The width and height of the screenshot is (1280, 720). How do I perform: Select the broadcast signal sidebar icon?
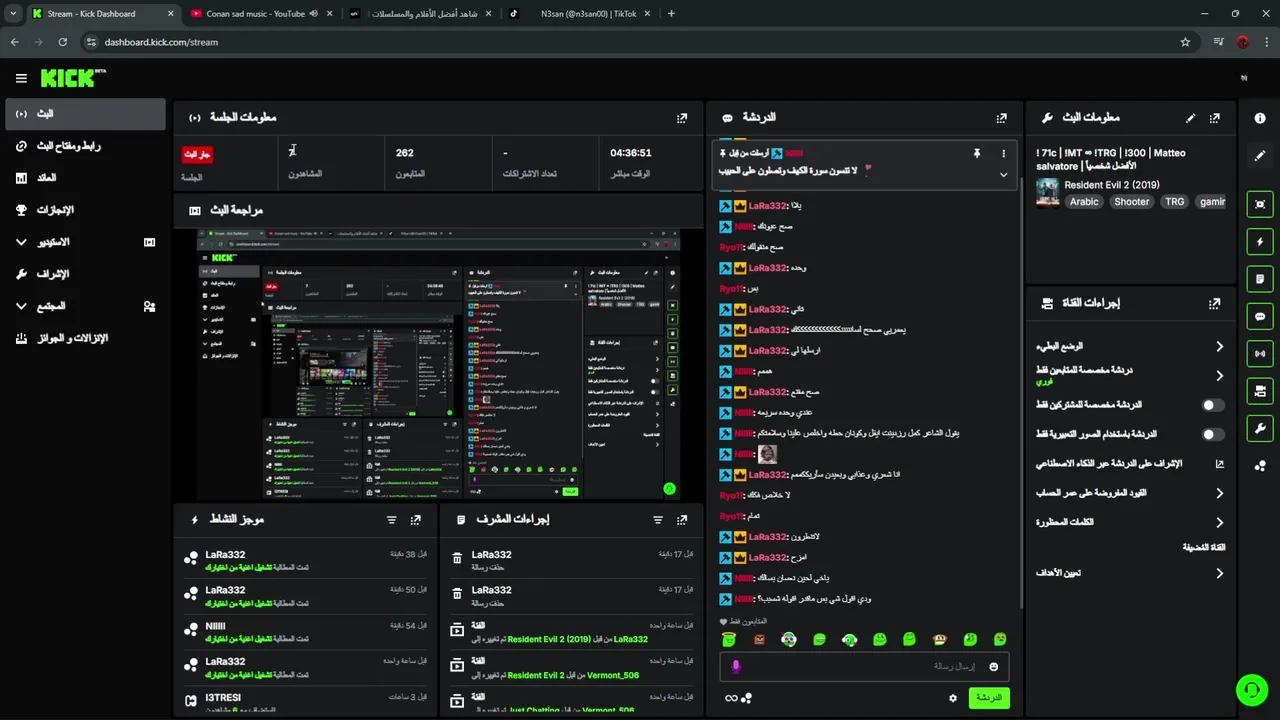coord(1260,353)
